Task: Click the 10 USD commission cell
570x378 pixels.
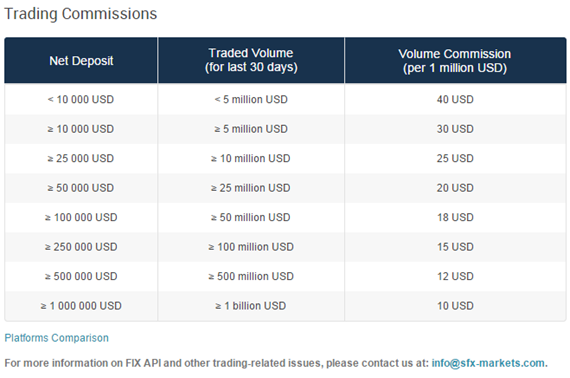Action: pos(455,306)
